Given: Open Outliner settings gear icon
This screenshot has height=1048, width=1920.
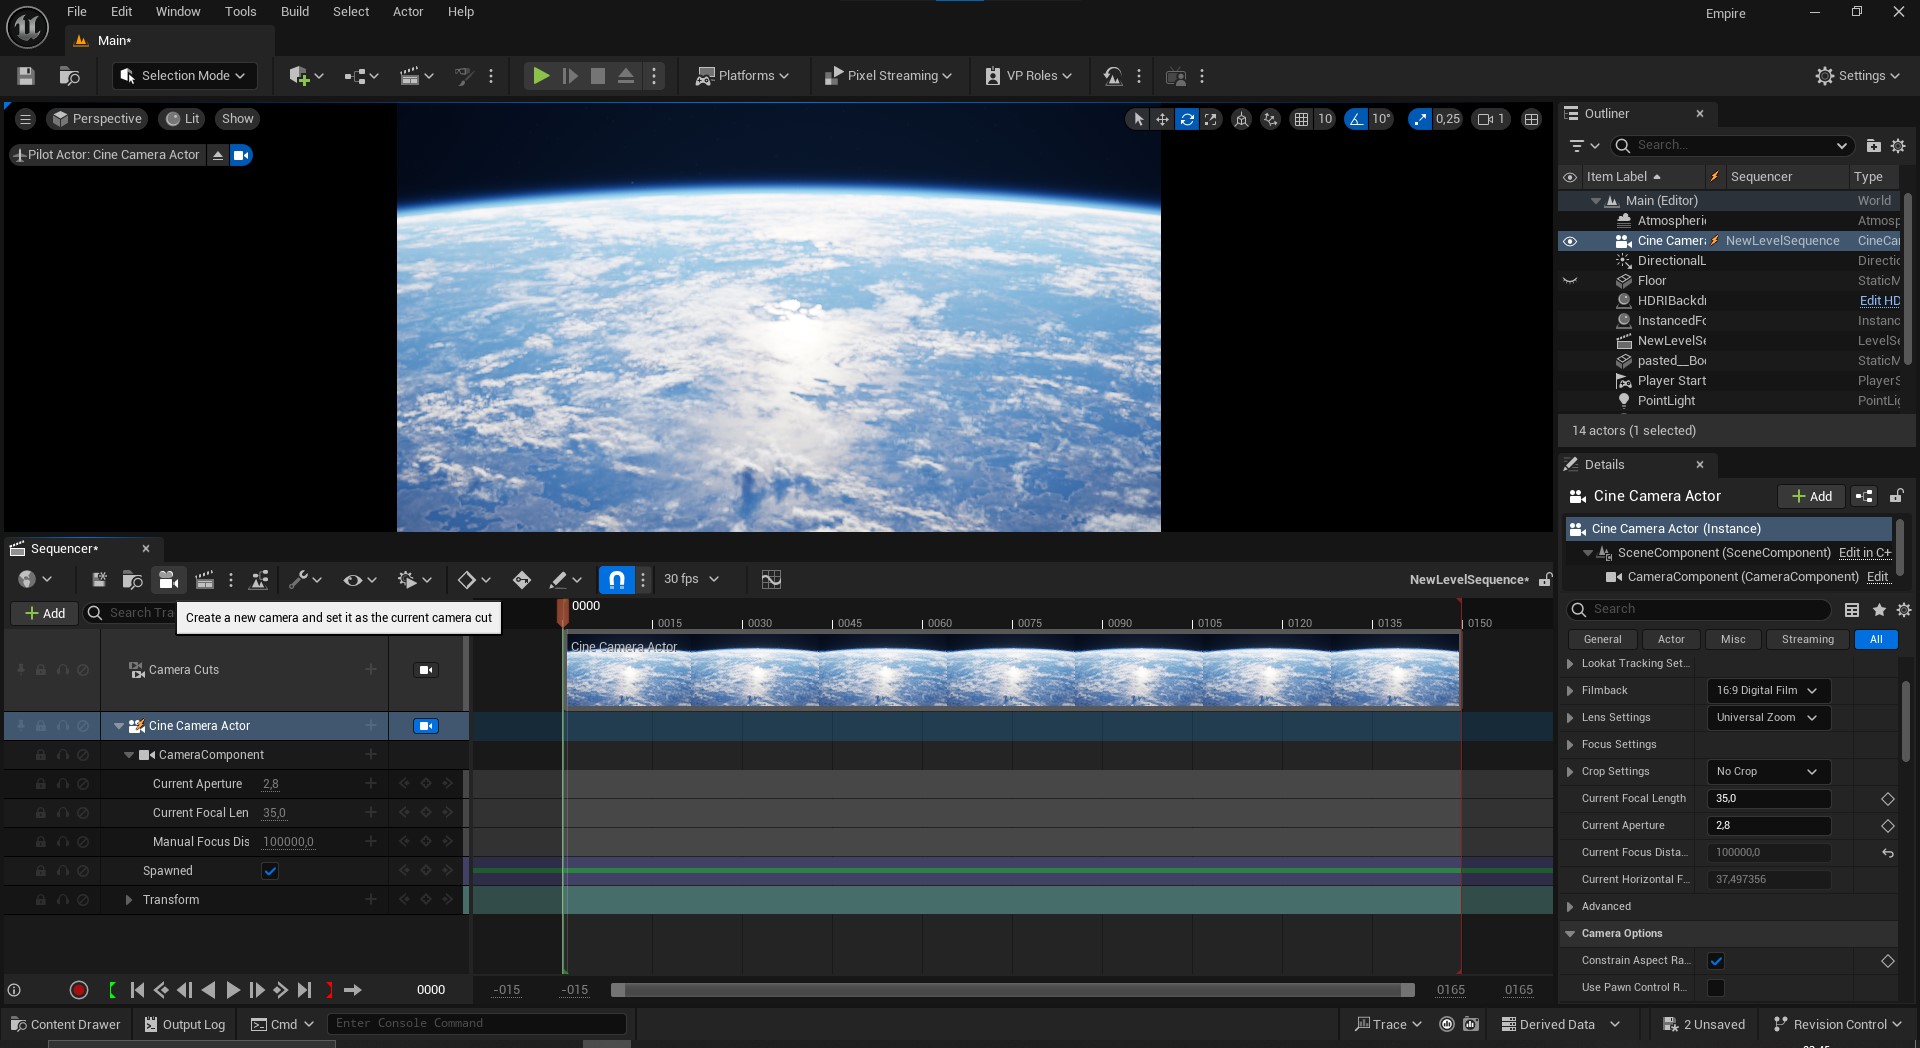Looking at the screenshot, I should [1898, 146].
